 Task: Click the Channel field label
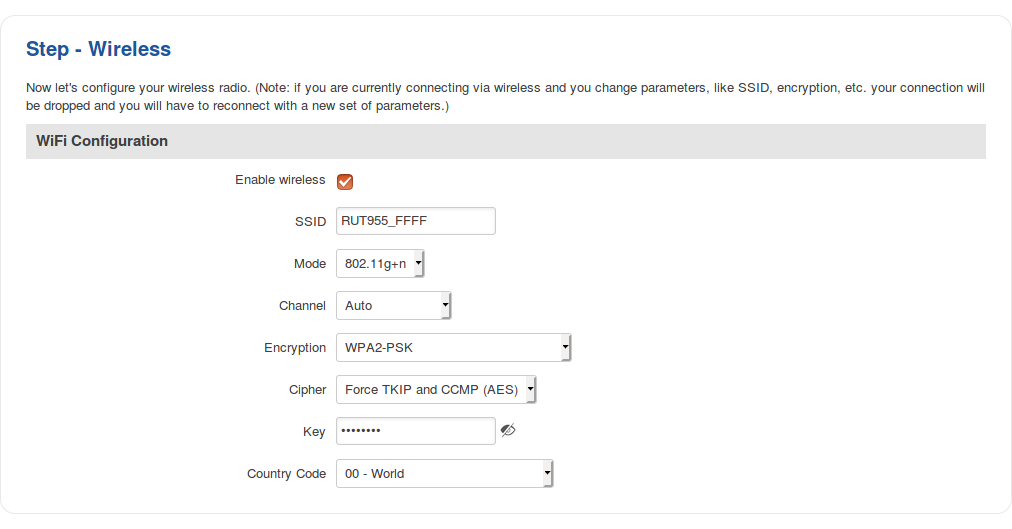click(x=302, y=306)
